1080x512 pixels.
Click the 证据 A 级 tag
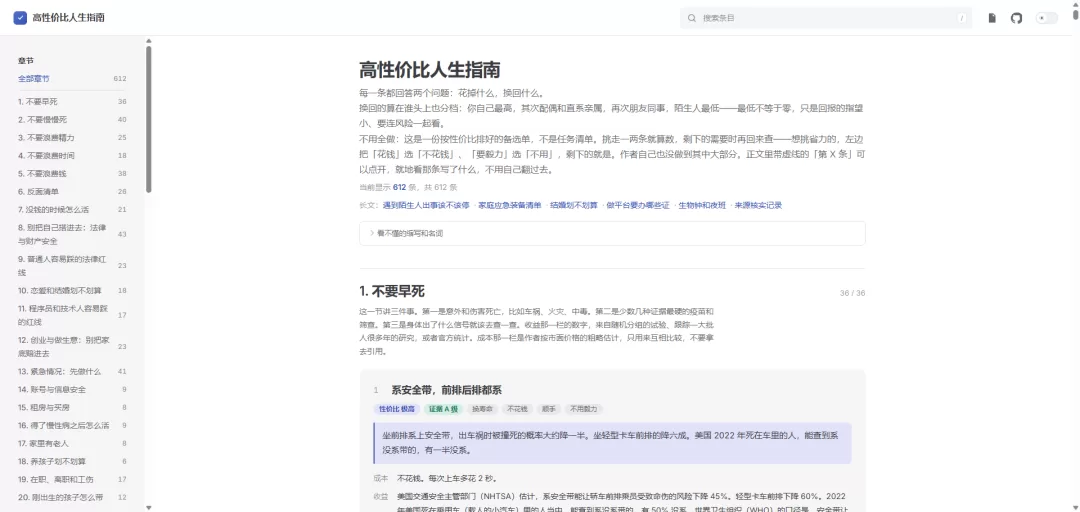click(x=443, y=409)
